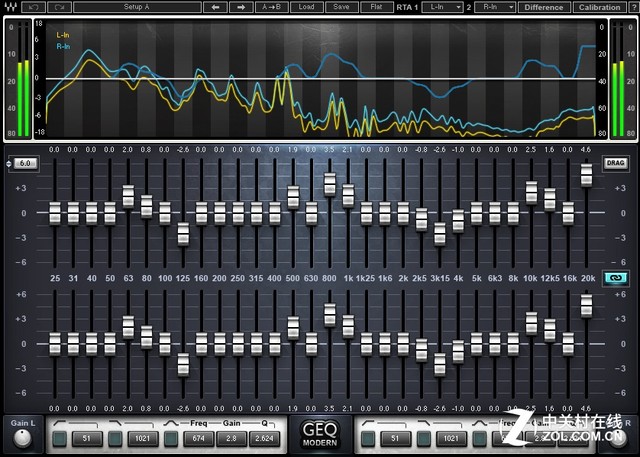640x457 pixels.
Task: Open help with the question mark button
Action: pos(634,7)
